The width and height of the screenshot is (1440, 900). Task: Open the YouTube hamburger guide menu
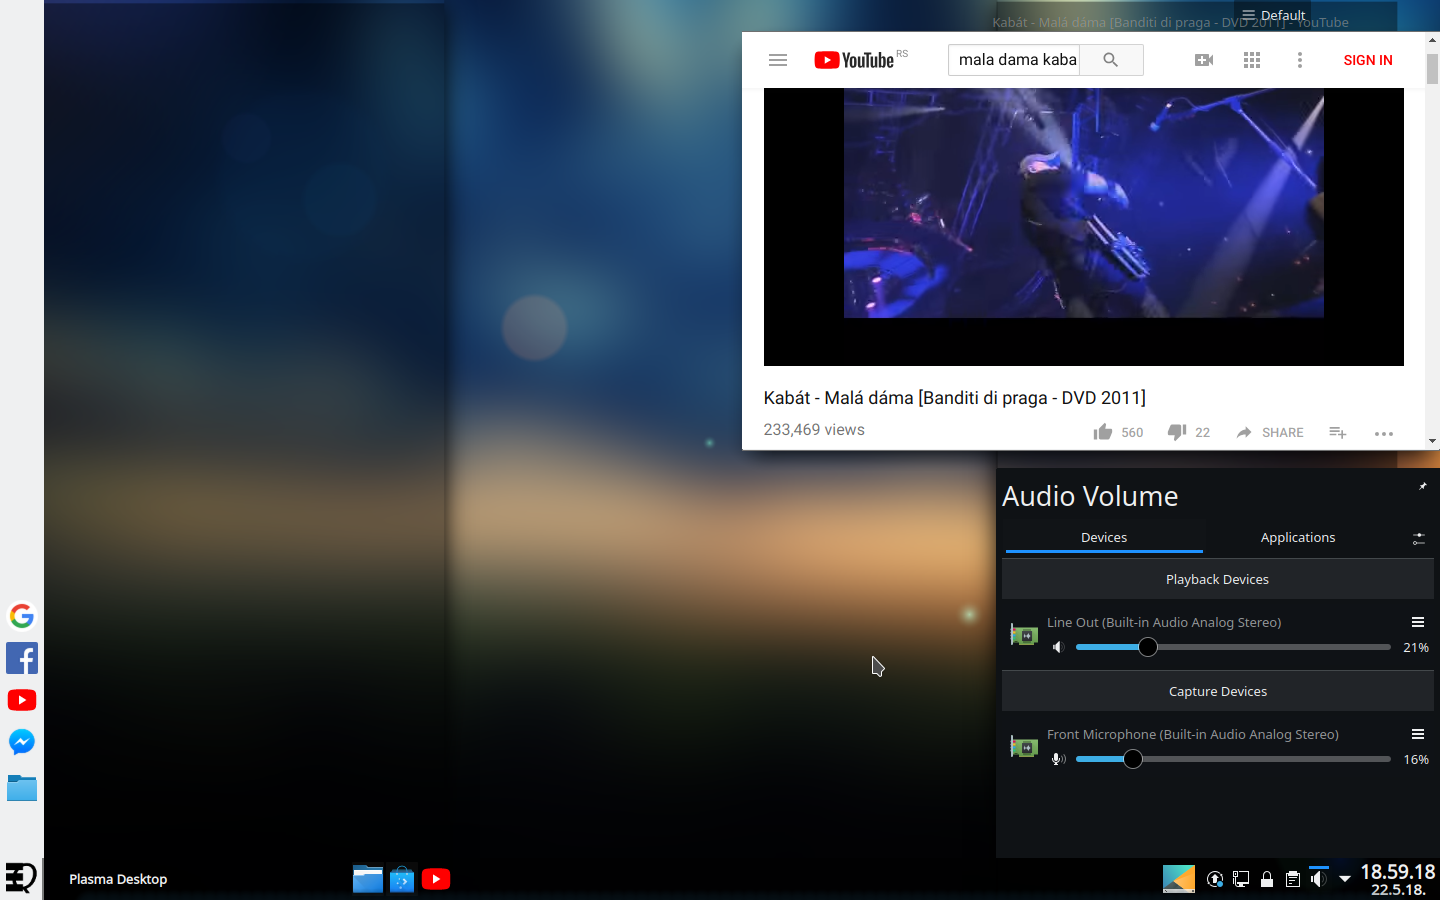tap(778, 60)
